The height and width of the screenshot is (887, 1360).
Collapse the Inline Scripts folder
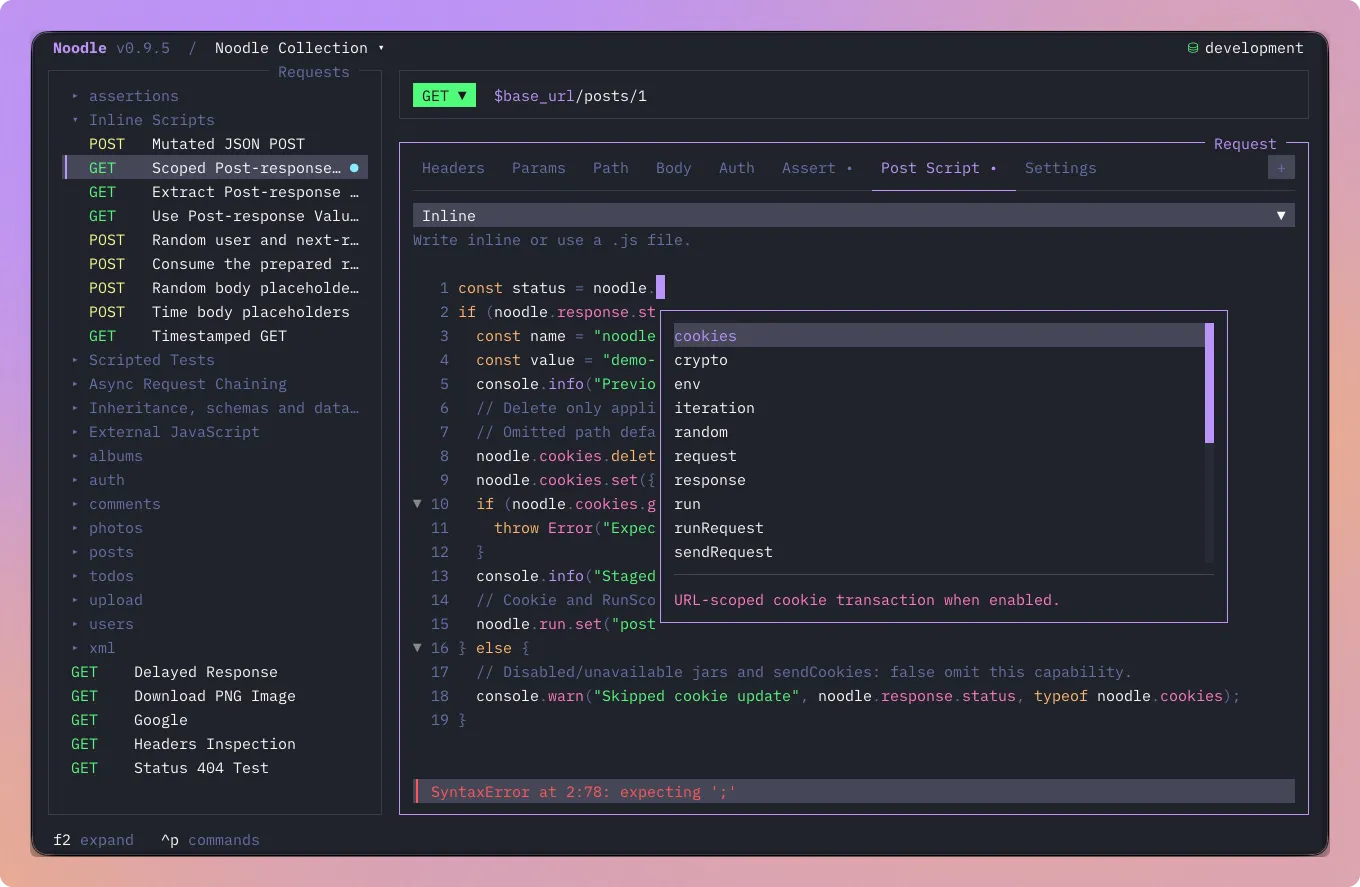click(x=143, y=120)
